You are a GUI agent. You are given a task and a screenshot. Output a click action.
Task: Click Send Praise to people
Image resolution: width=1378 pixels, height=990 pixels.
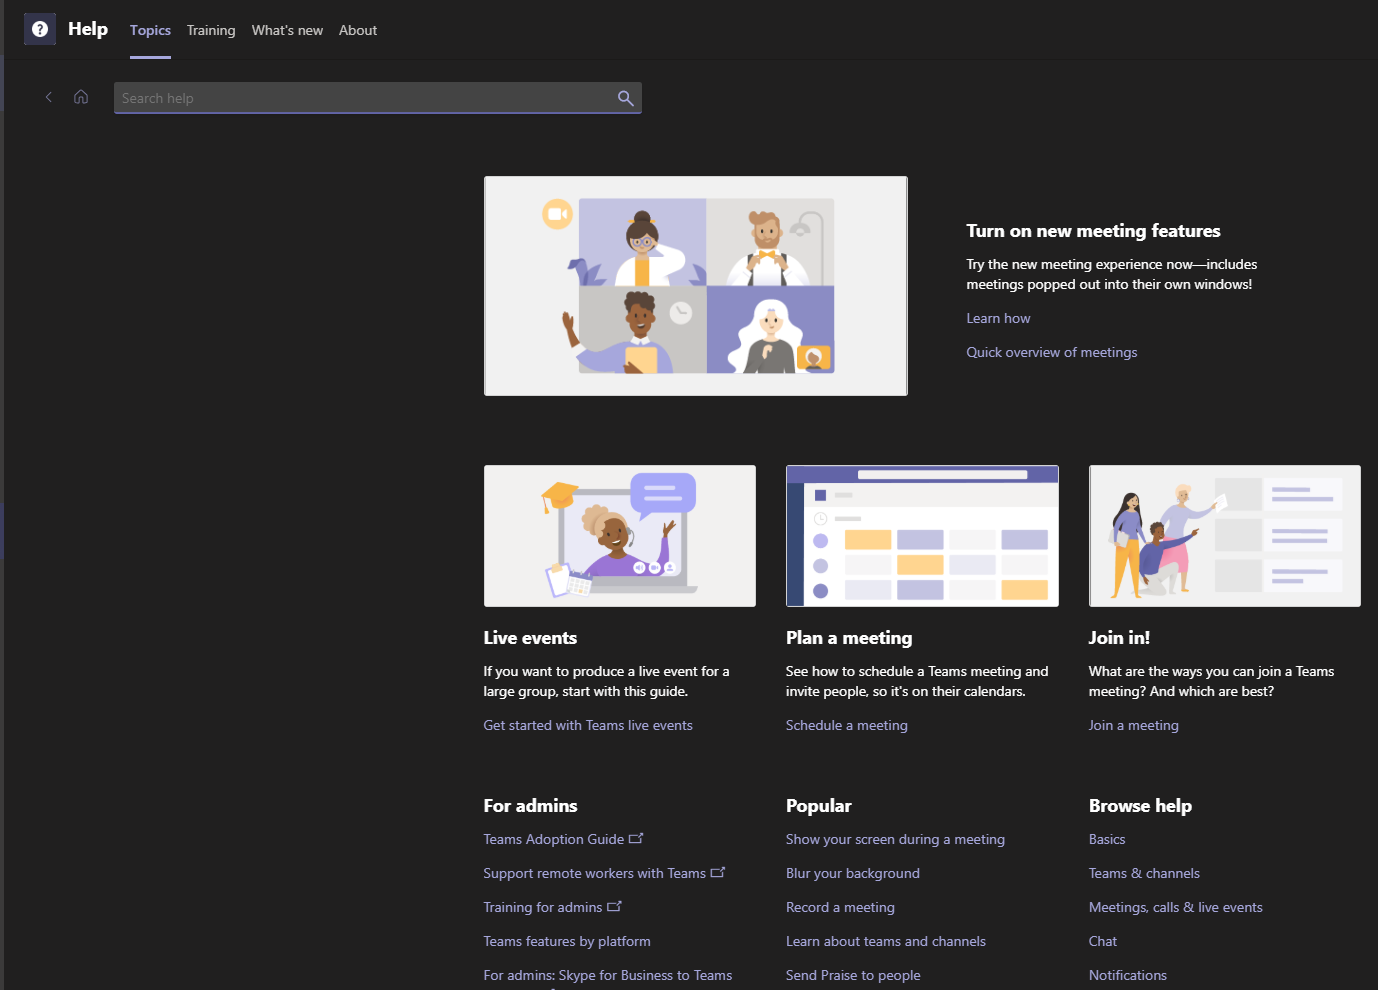tap(853, 975)
